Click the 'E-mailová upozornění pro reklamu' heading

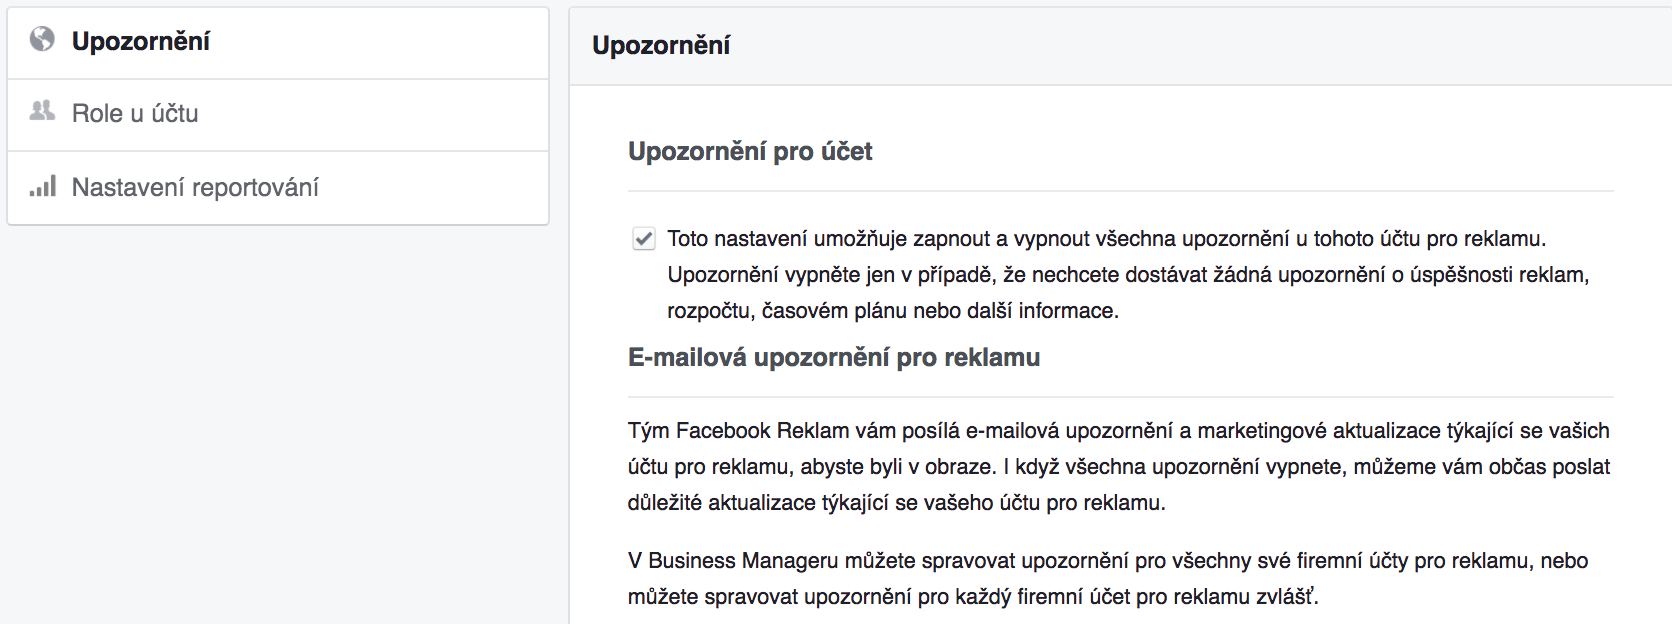[x=834, y=357]
